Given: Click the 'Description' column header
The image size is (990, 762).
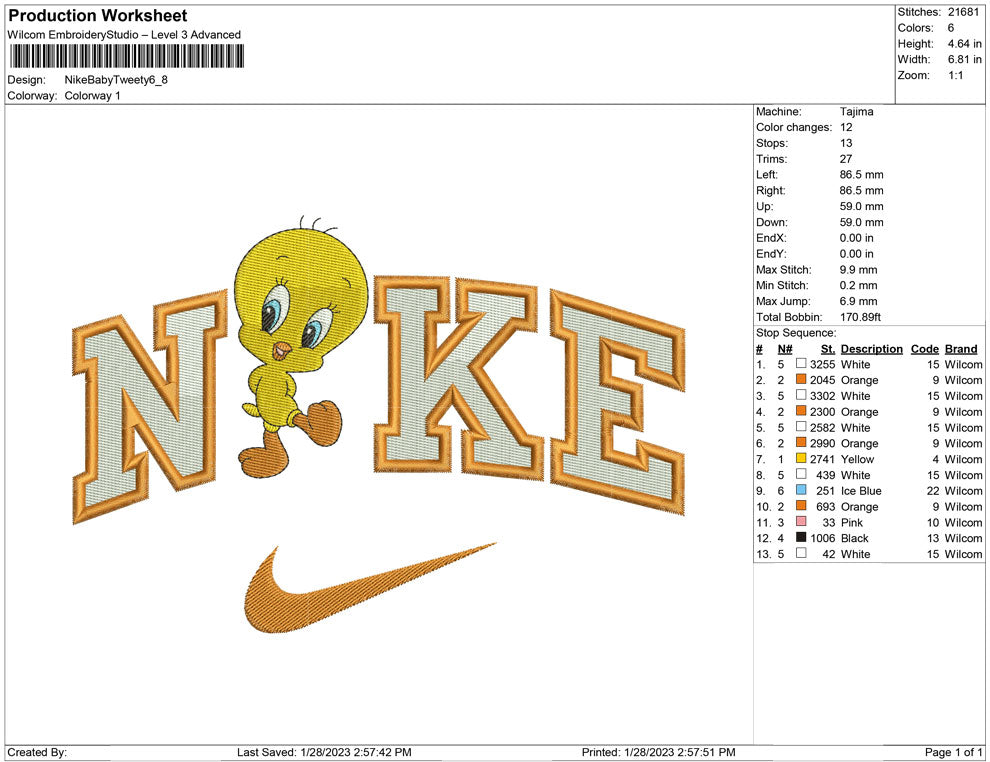Looking at the screenshot, I should tap(871, 348).
